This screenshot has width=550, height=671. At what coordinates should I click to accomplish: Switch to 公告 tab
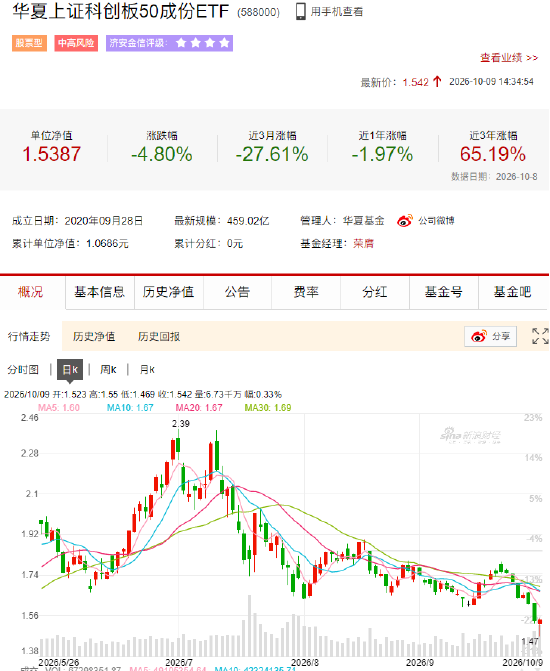coord(237,292)
